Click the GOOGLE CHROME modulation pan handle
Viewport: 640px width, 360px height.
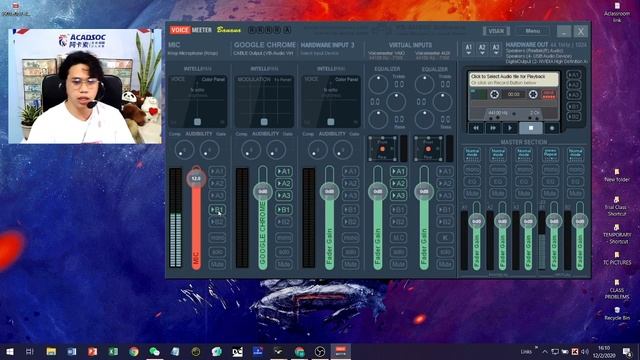pos(264,122)
